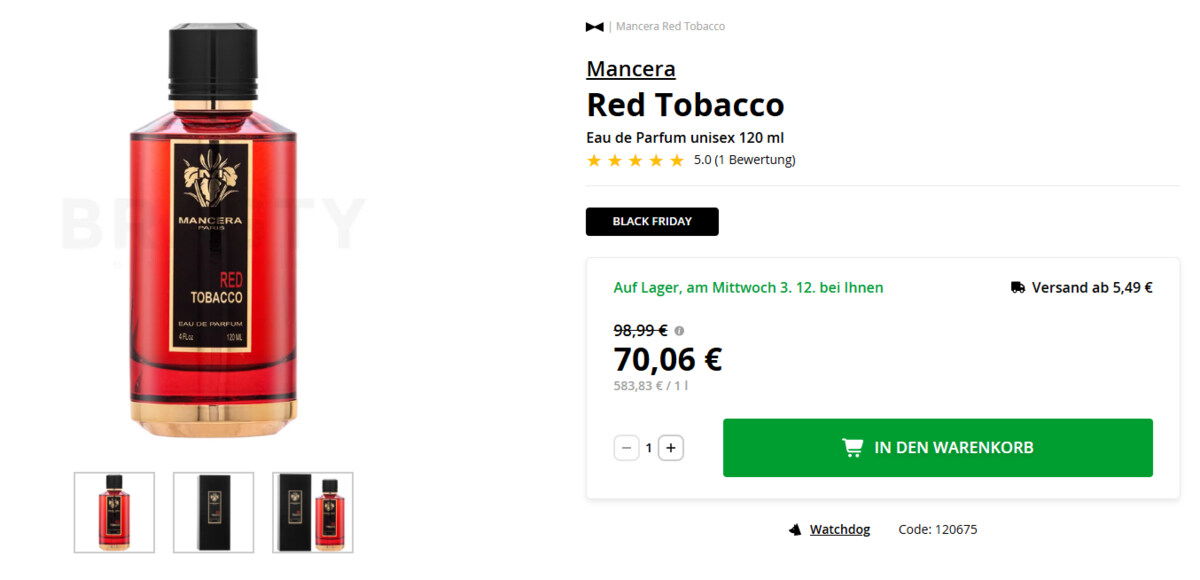The height and width of the screenshot is (580, 1200).
Task: Click the quantity number field
Action: 648,448
